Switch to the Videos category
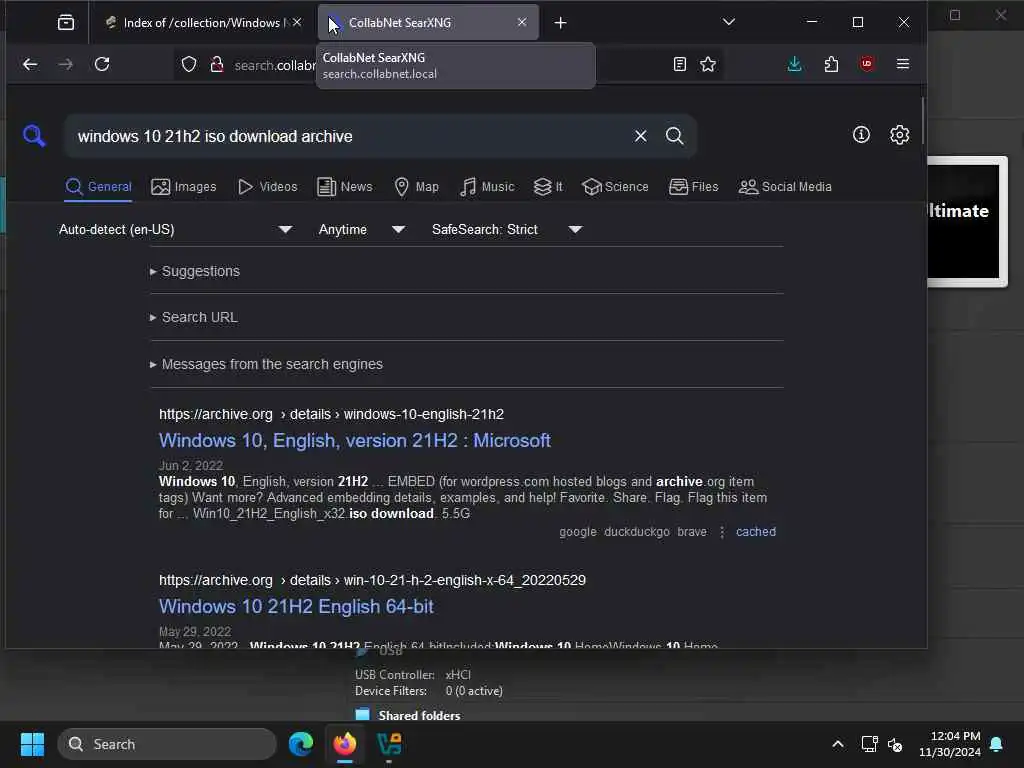This screenshot has width=1024, height=768. [x=268, y=187]
